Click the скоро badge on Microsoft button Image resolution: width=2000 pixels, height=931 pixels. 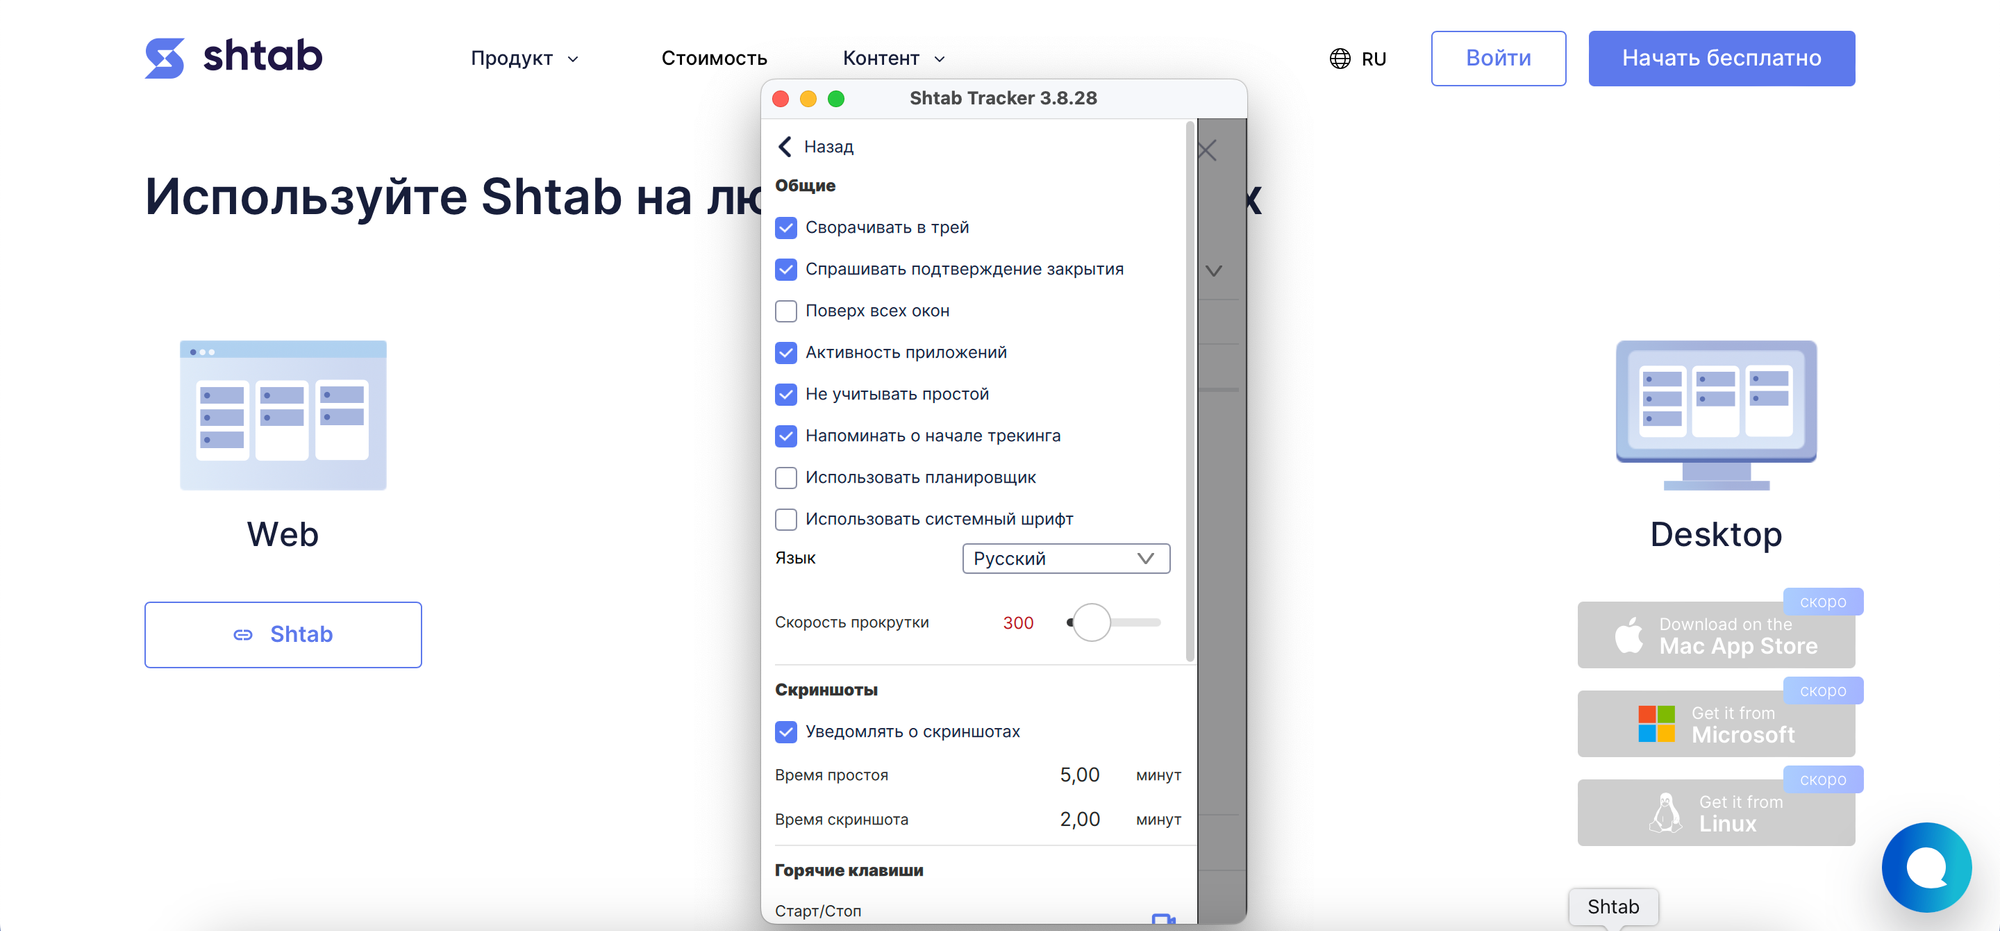[1823, 691]
